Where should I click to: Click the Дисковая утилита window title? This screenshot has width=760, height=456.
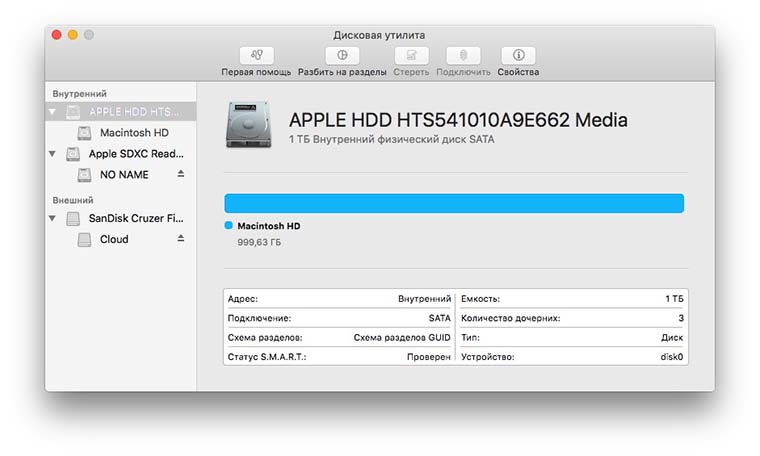(379, 35)
